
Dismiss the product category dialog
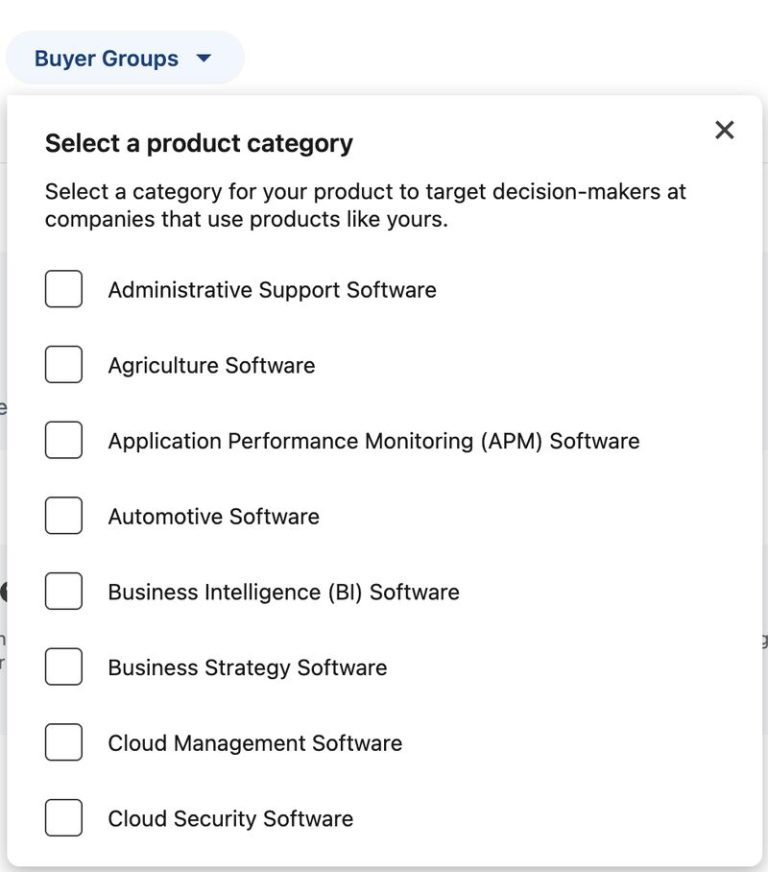(723, 130)
